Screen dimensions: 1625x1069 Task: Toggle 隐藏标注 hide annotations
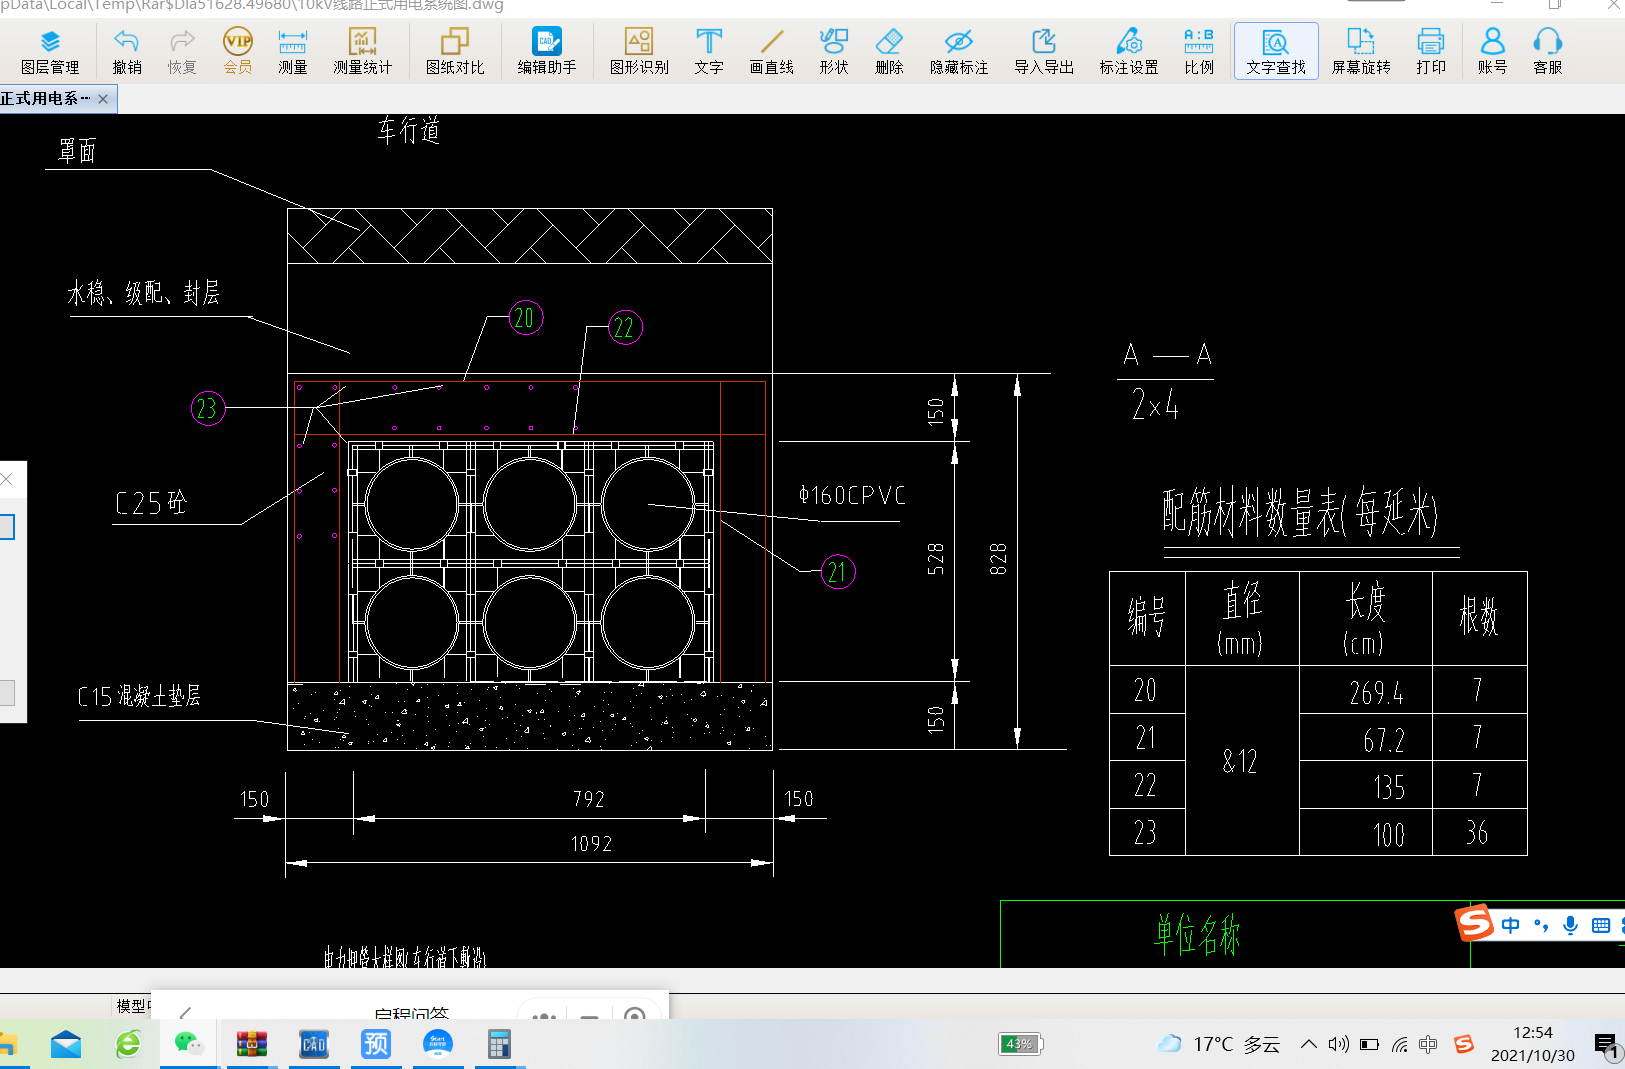click(959, 51)
